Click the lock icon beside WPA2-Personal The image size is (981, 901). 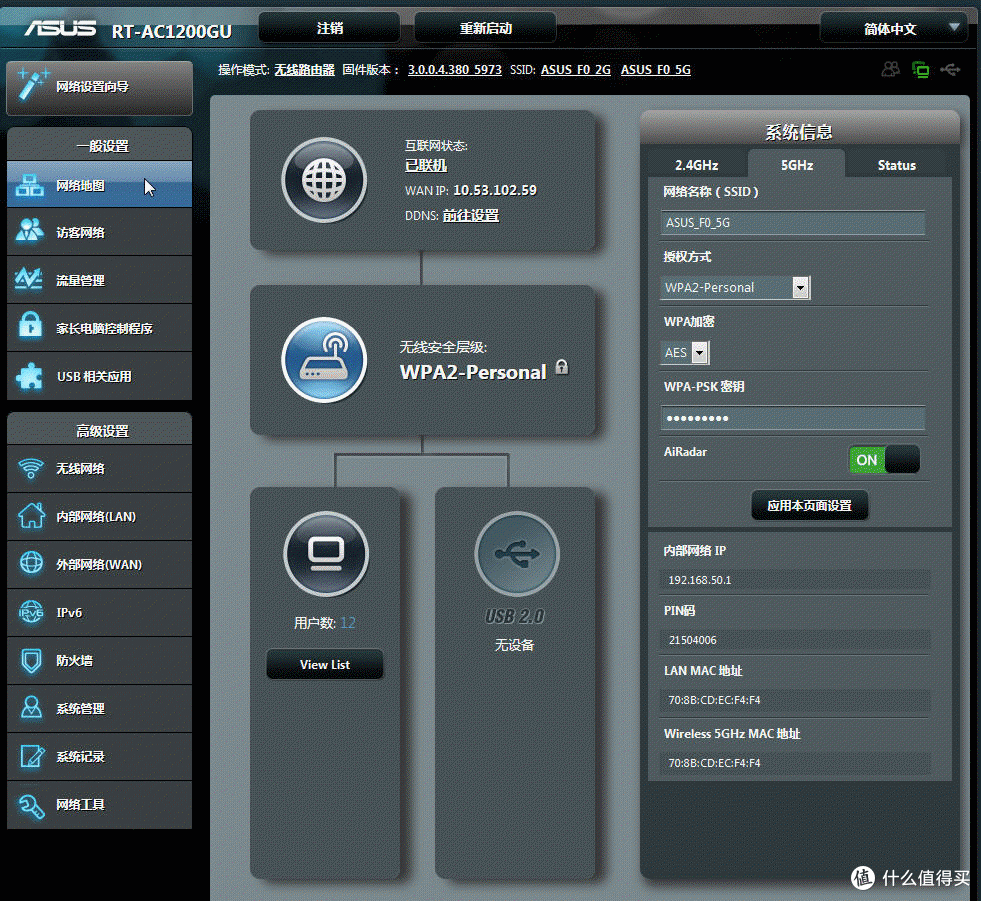tap(562, 367)
